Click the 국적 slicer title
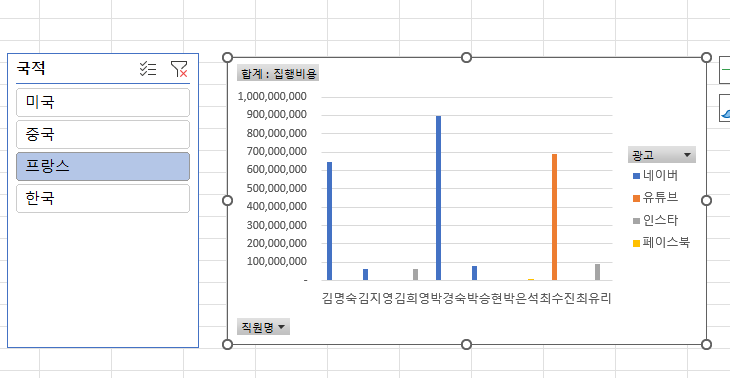Viewport: 730px width, 378px height. (31, 68)
